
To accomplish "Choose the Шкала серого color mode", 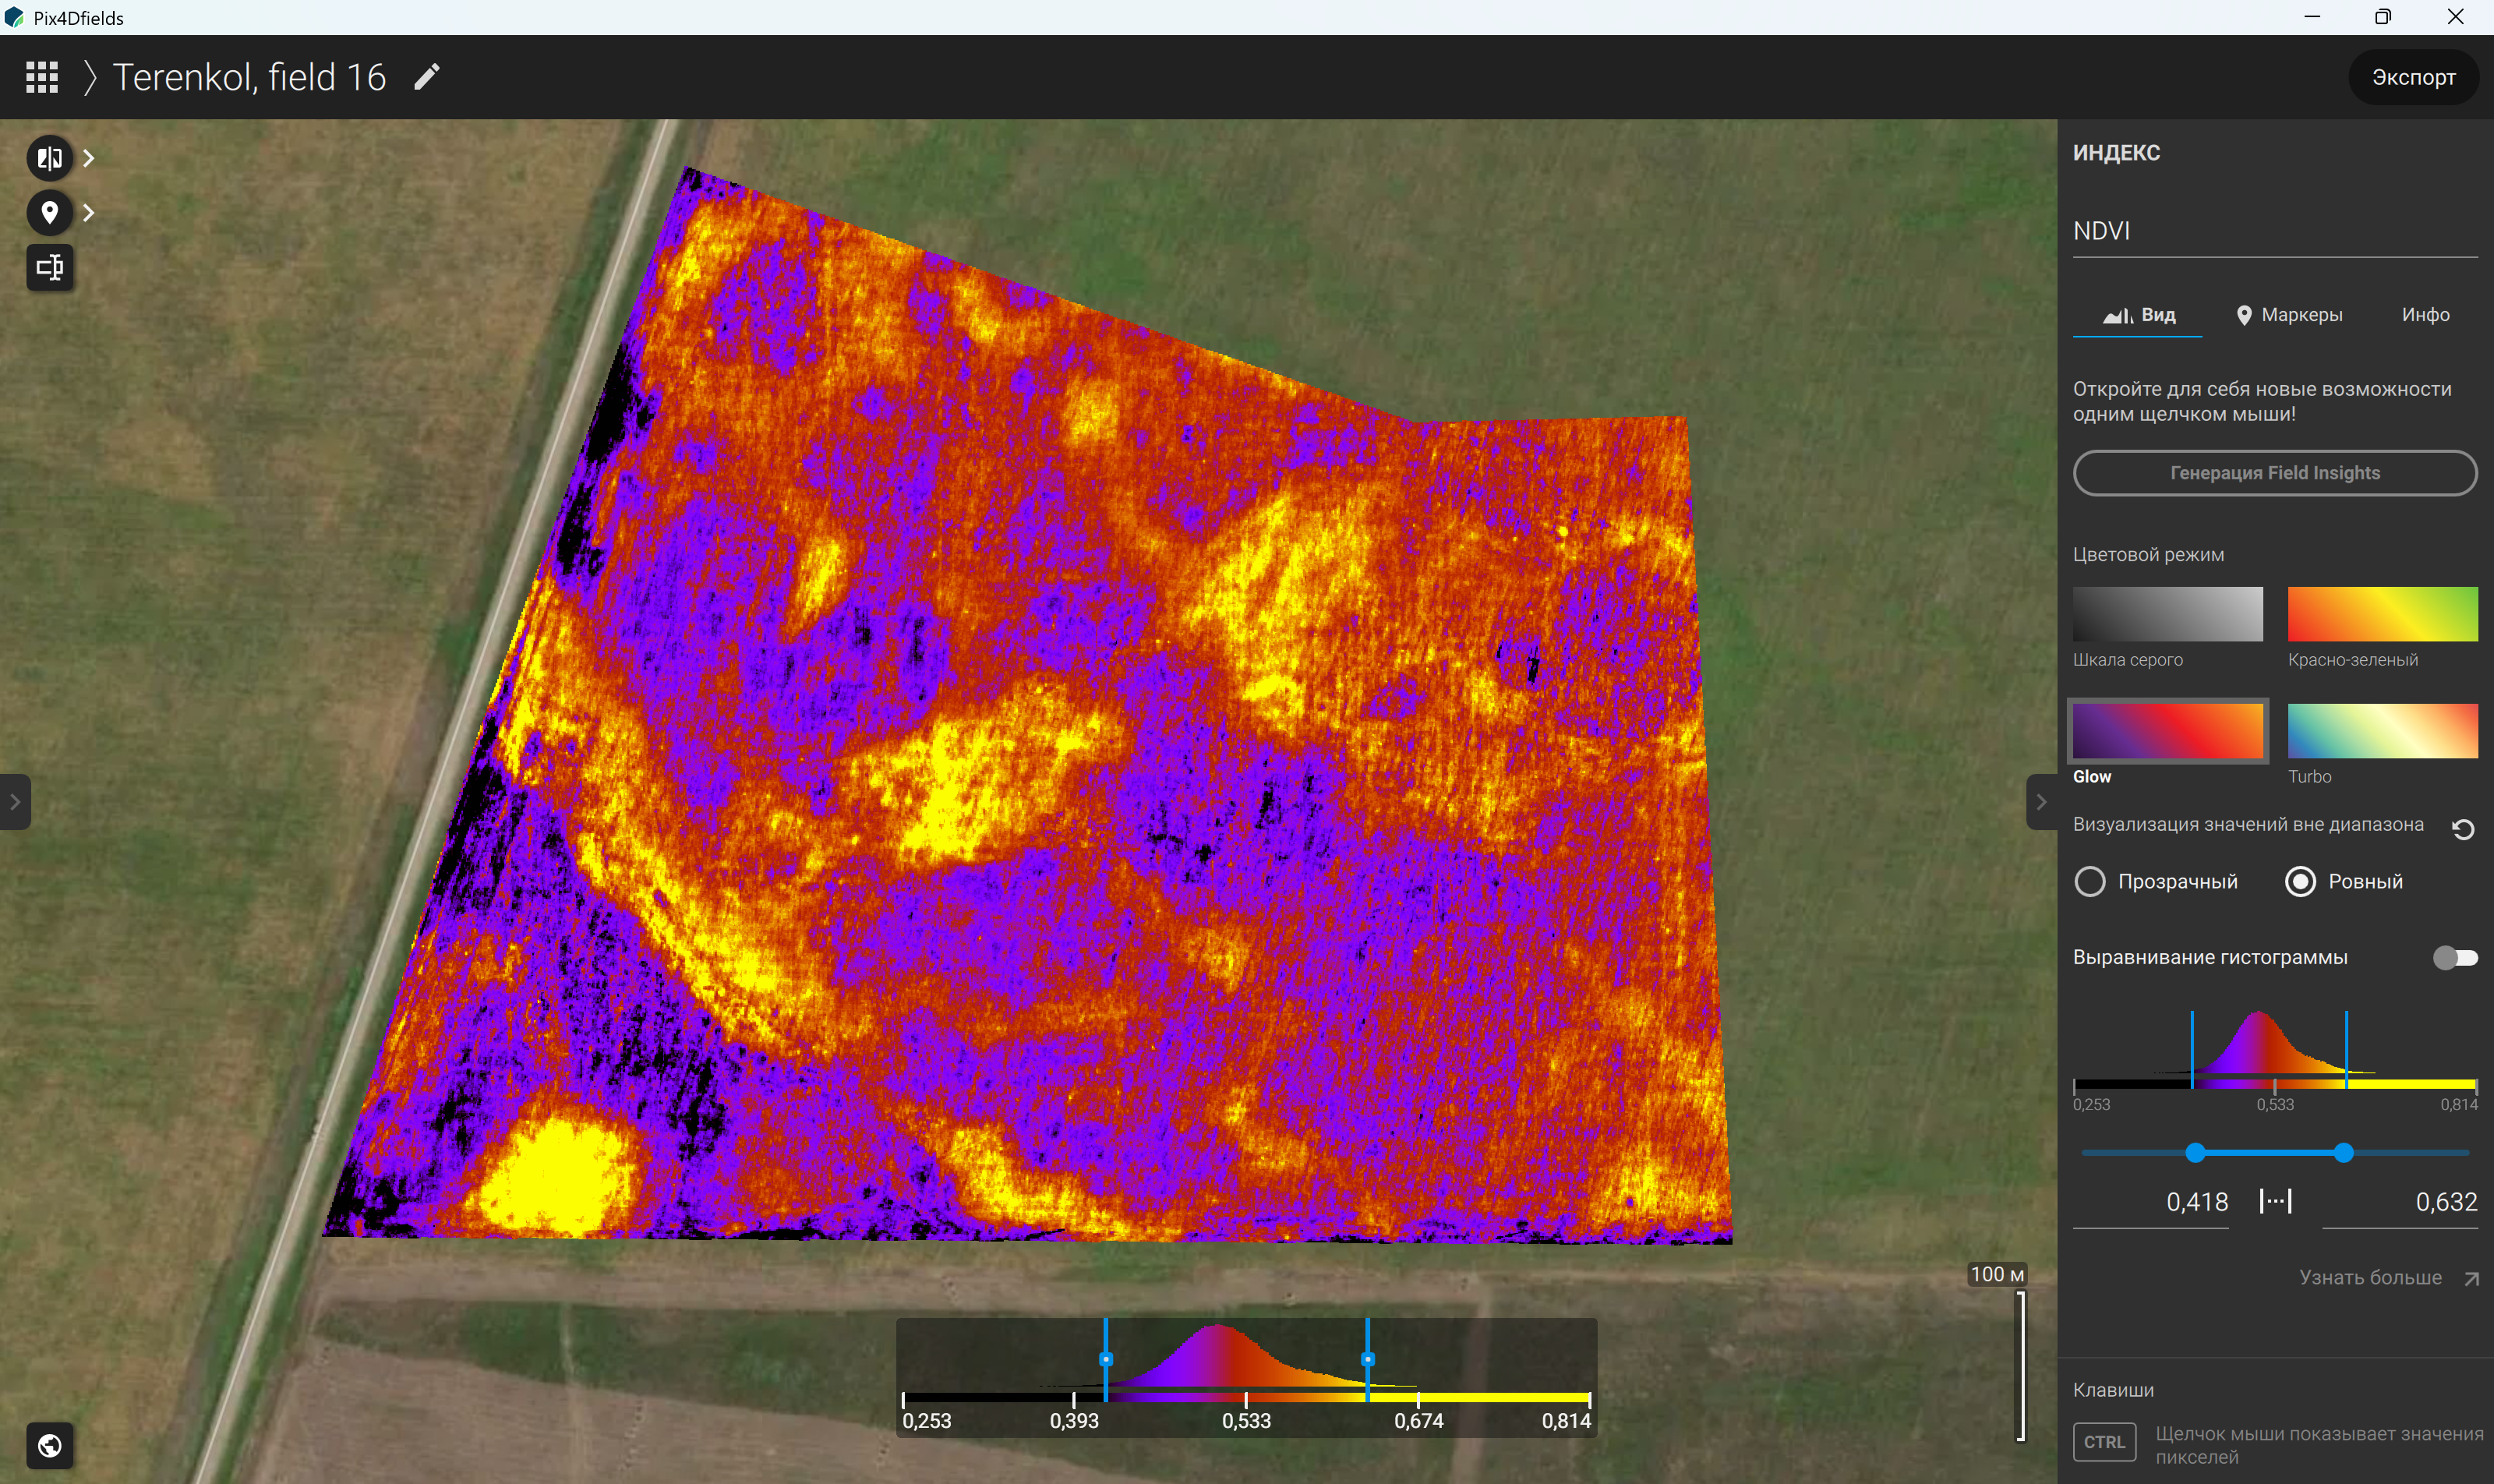I will coord(2167,614).
